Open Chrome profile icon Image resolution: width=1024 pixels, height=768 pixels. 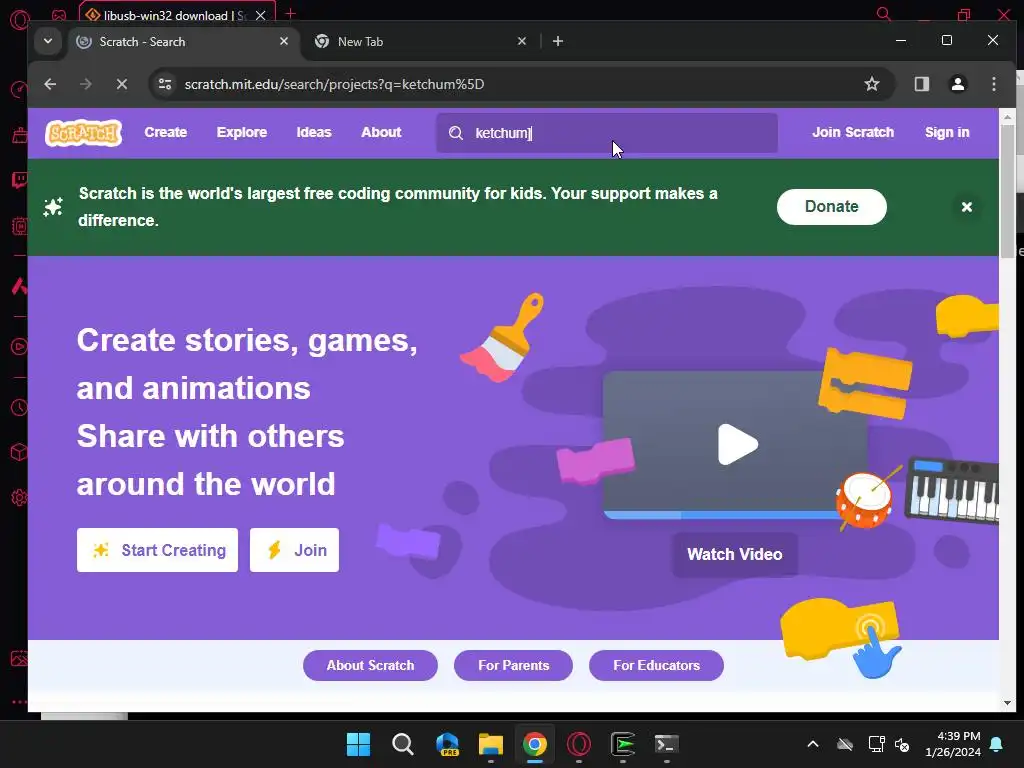[958, 84]
